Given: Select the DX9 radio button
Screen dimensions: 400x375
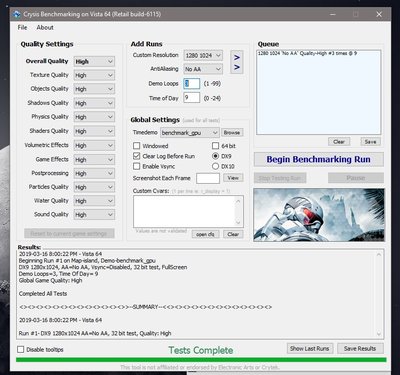Looking at the screenshot, I should click(x=215, y=156).
